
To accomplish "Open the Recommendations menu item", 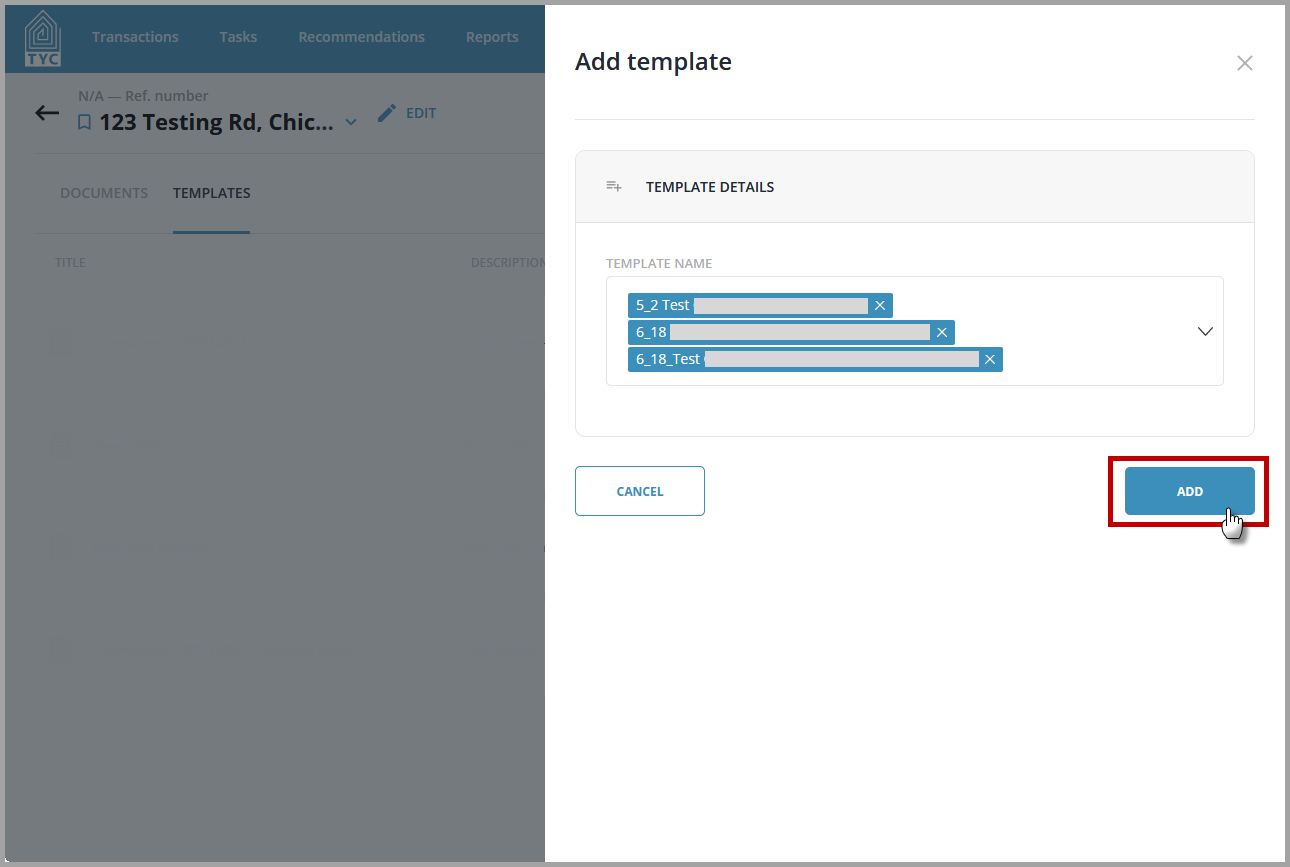I will (361, 37).
